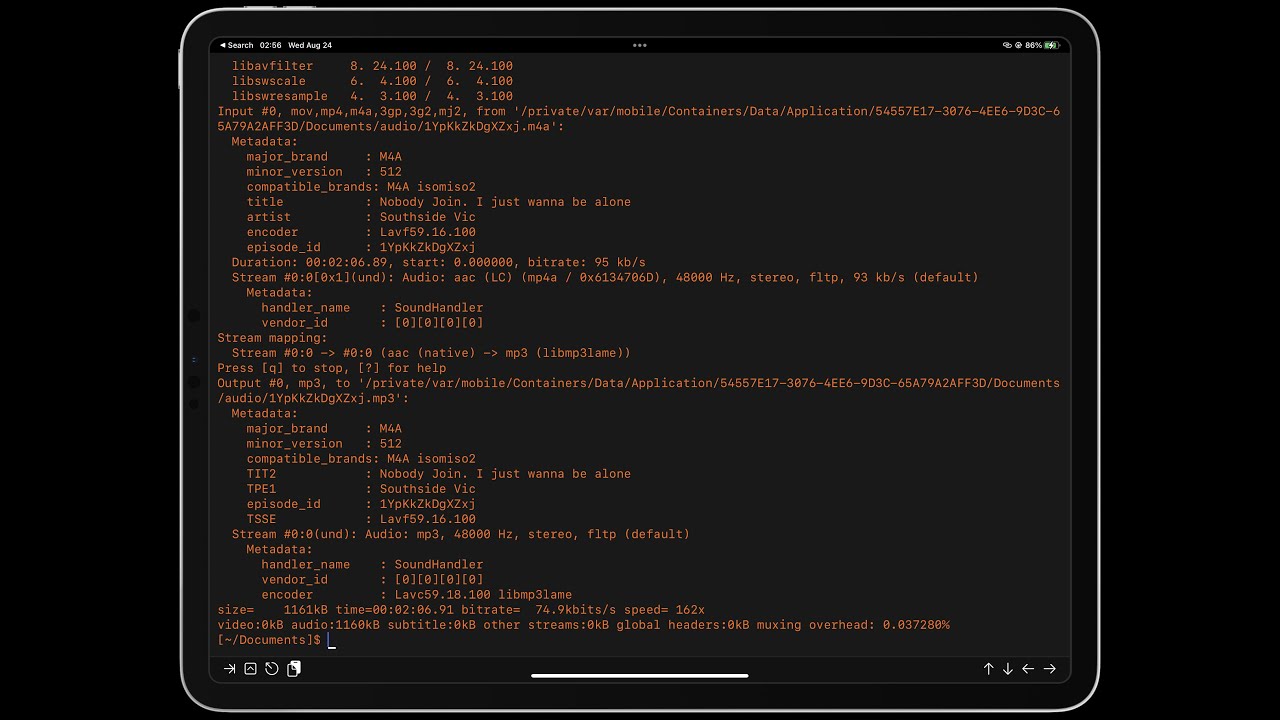Screen dimensions: 1280x720
Task: Go back via the Search link in status bar
Action: [x=237, y=45]
